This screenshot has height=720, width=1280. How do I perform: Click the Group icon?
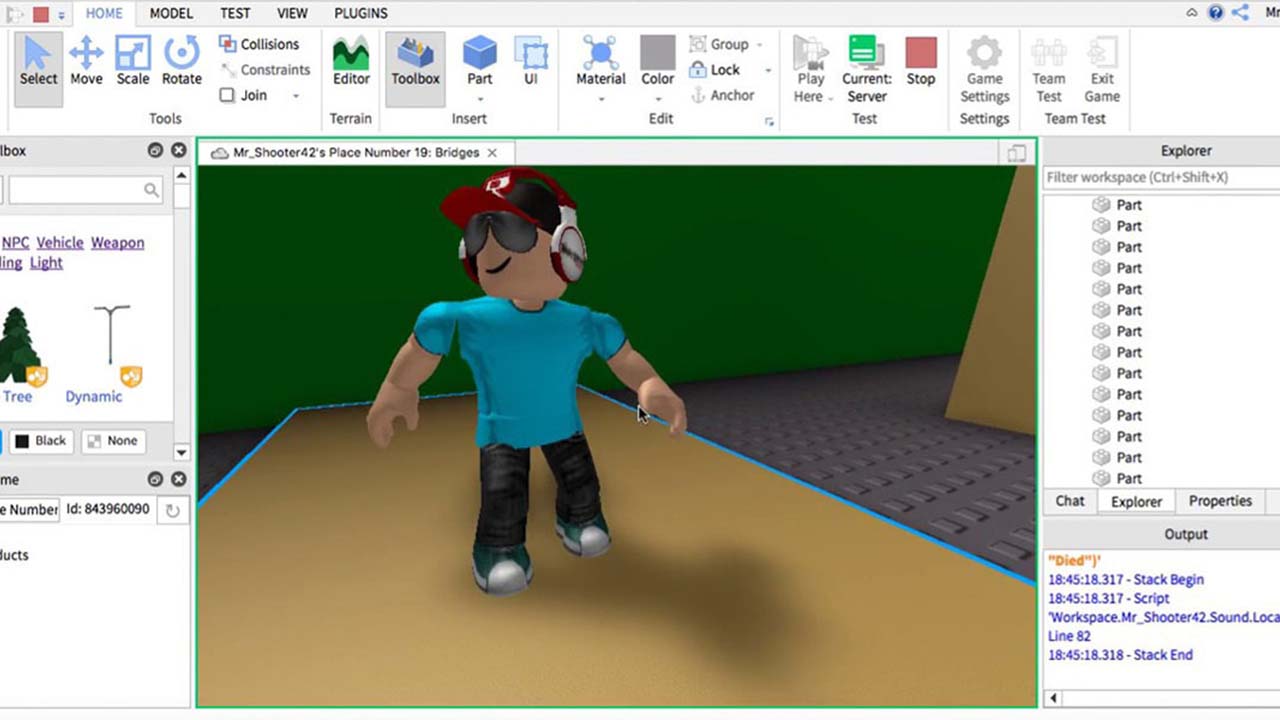point(698,44)
